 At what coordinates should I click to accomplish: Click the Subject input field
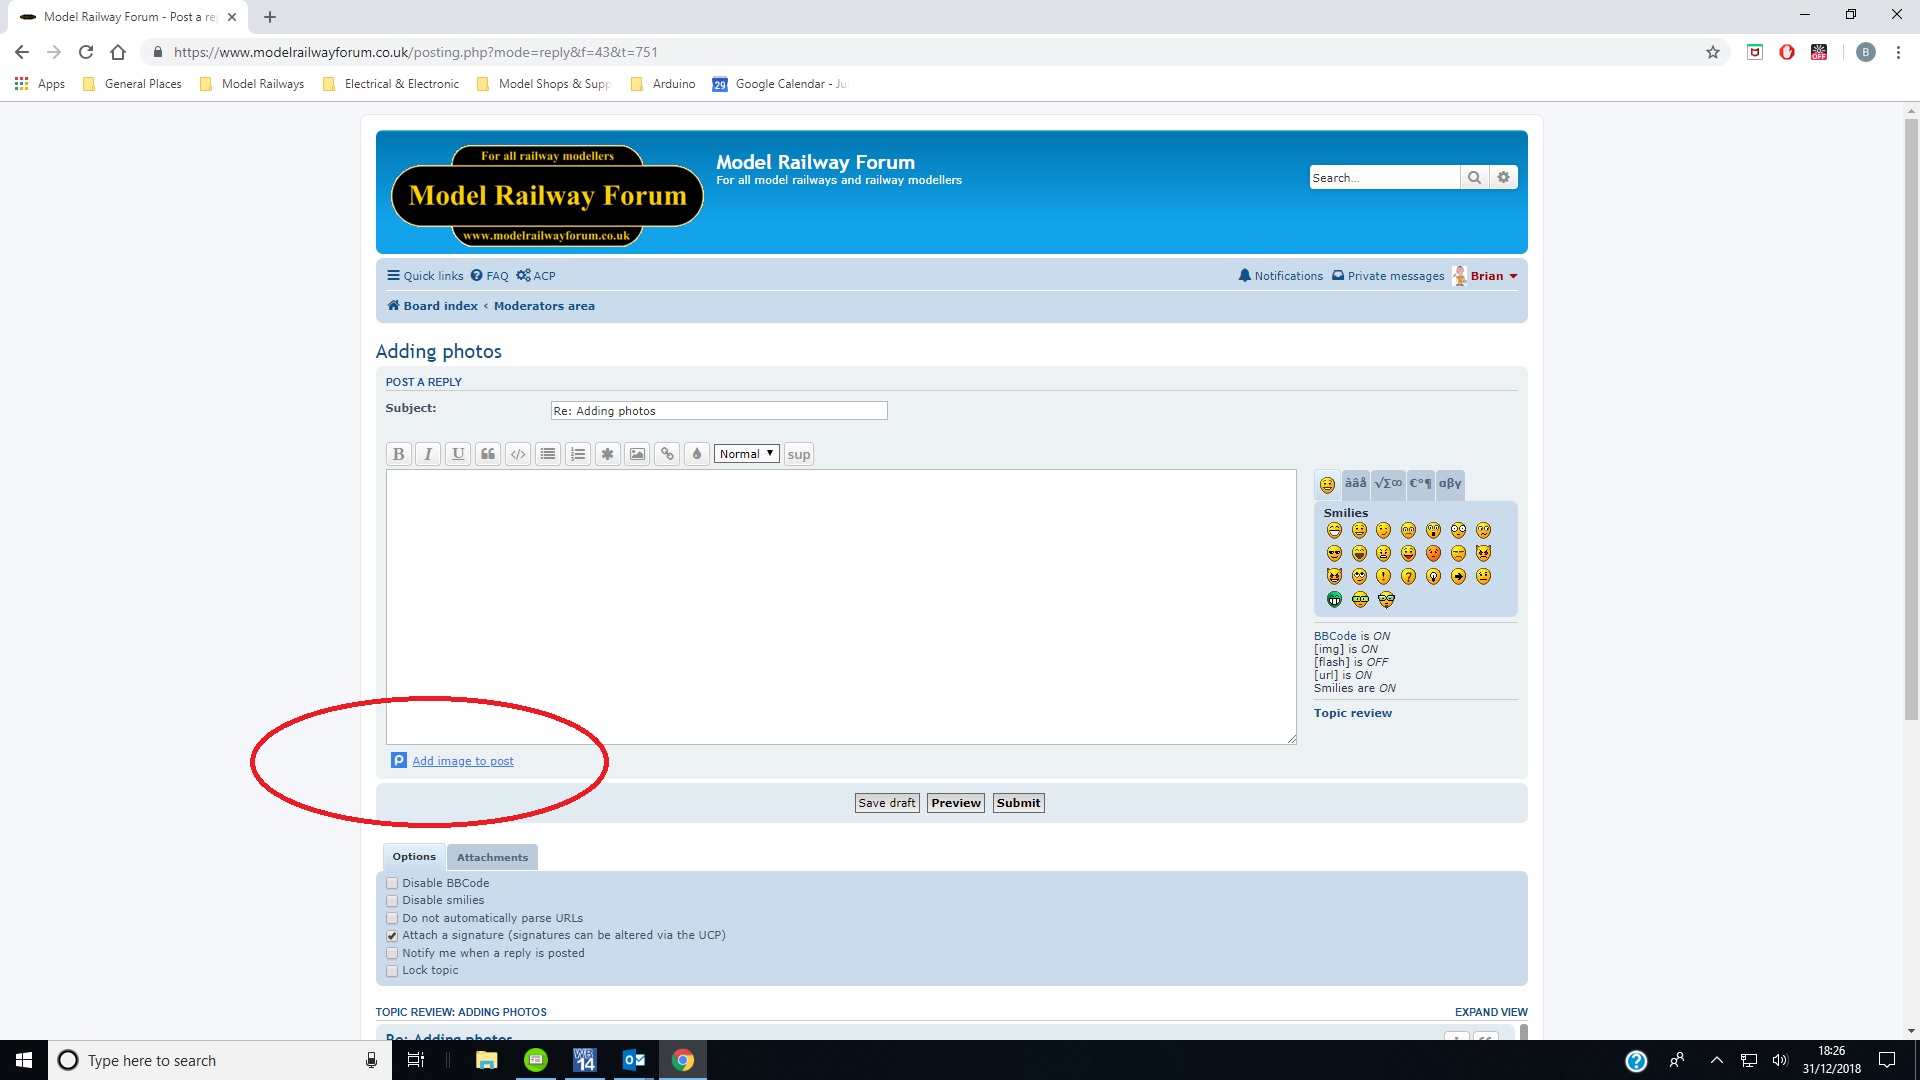coord(719,411)
